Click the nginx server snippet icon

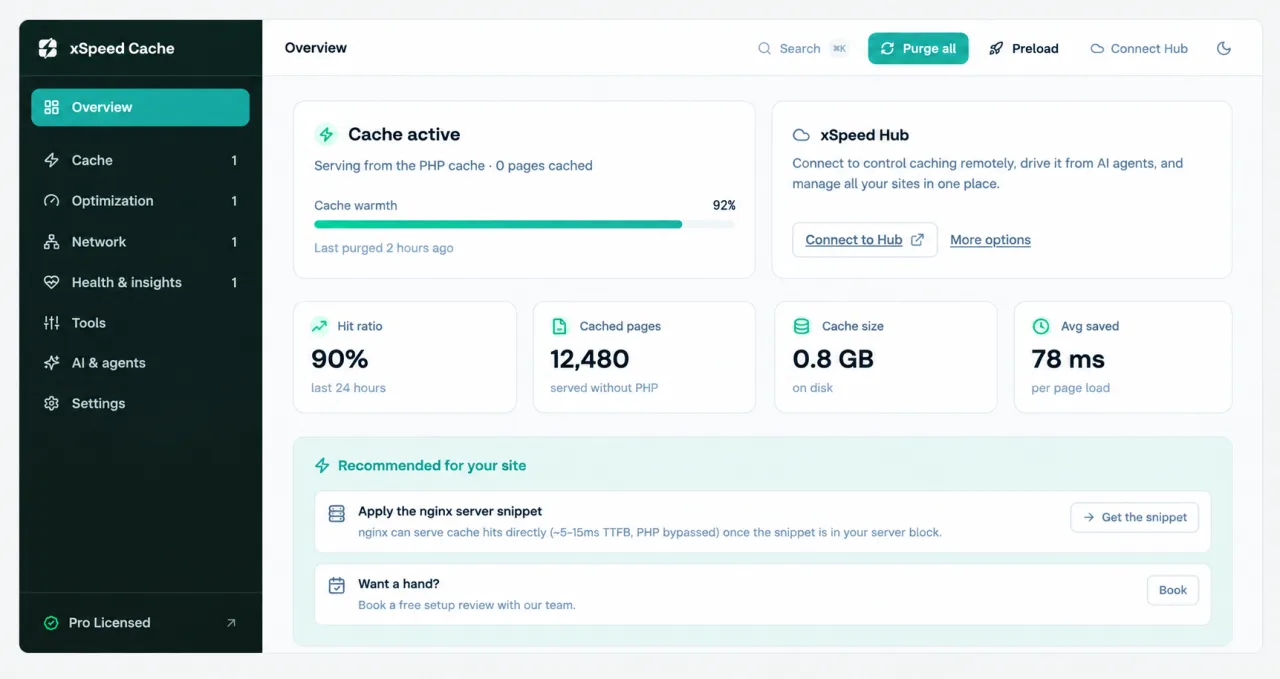coord(337,513)
